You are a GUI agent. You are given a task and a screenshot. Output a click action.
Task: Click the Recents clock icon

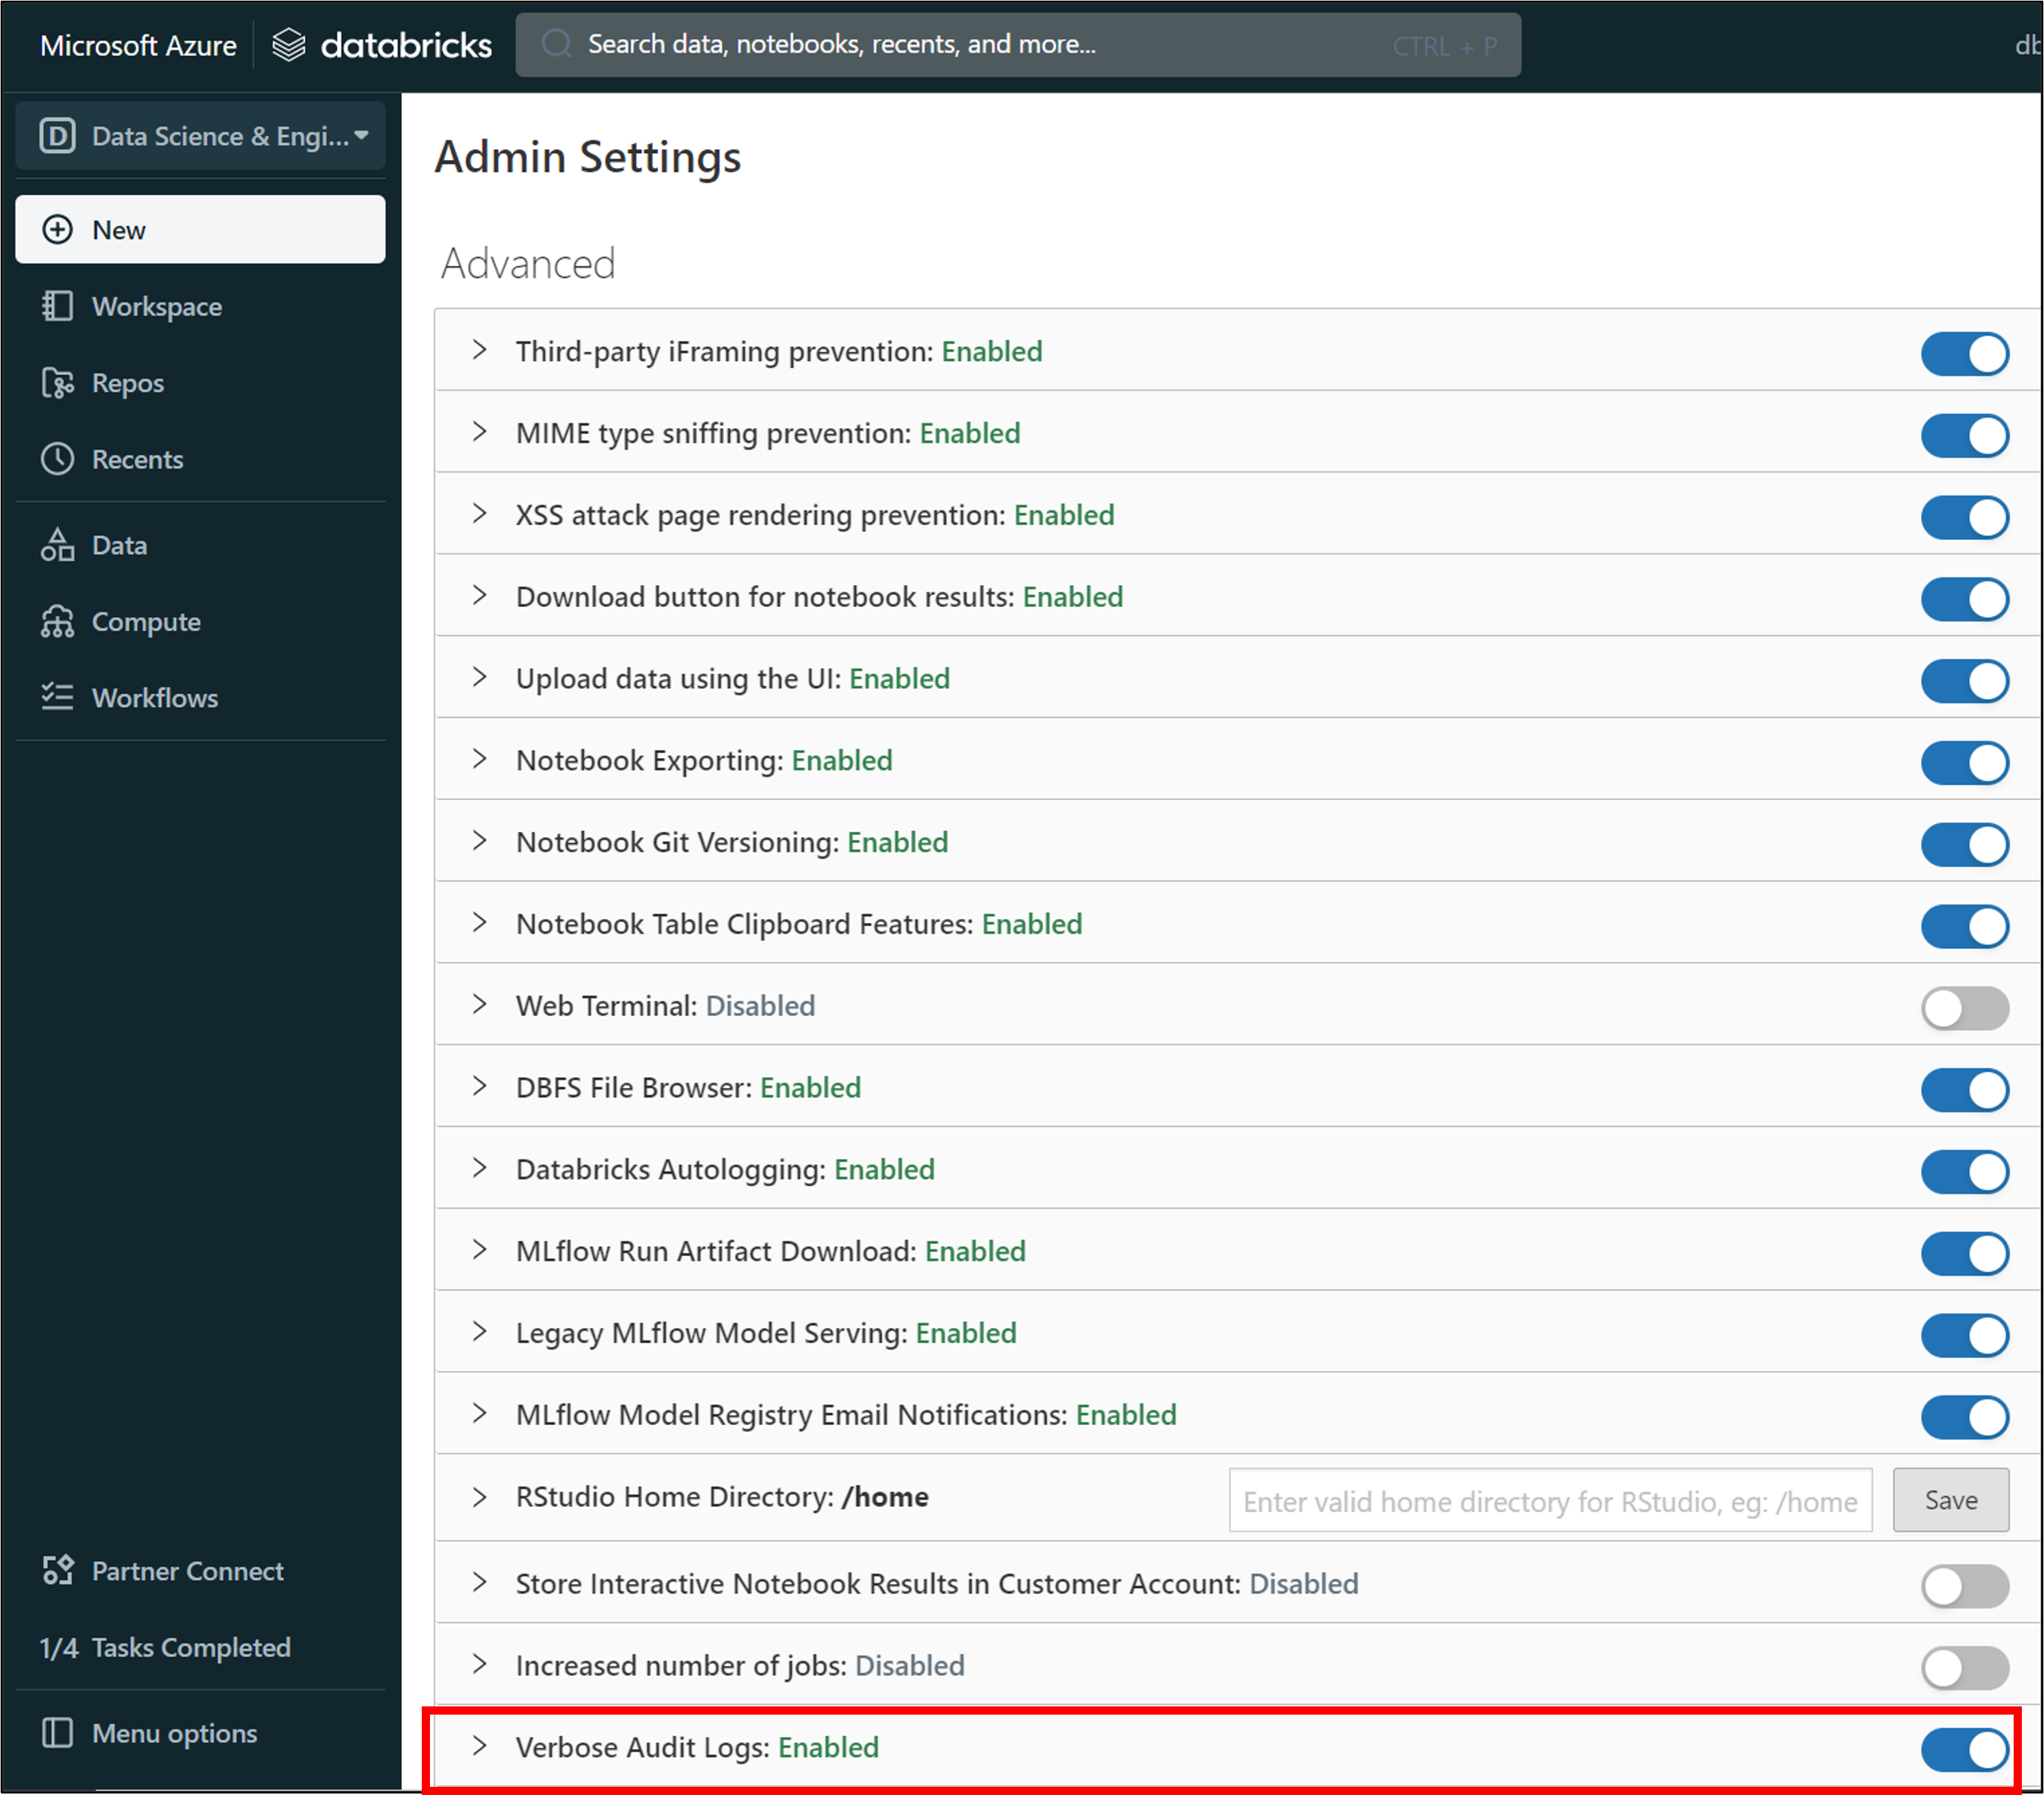(x=57, y=459)
